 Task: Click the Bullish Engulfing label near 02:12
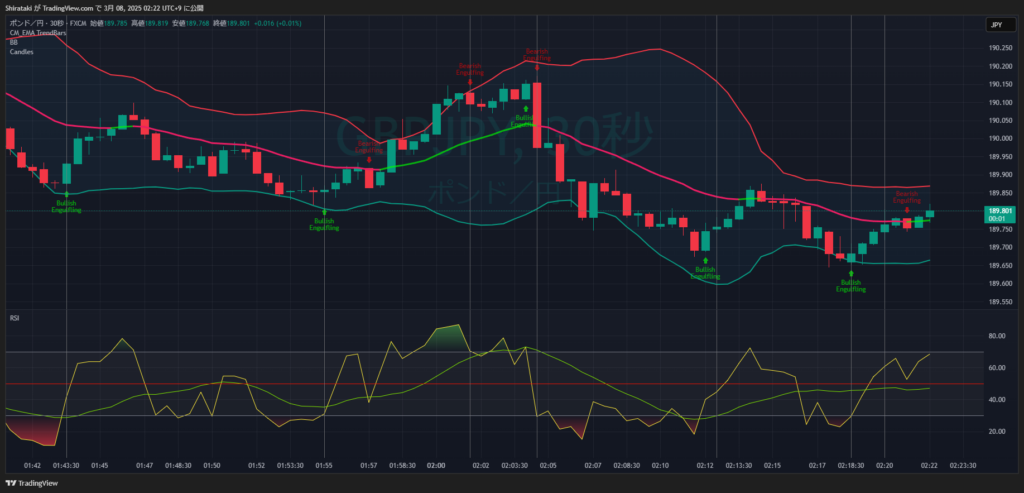point(705,273)
